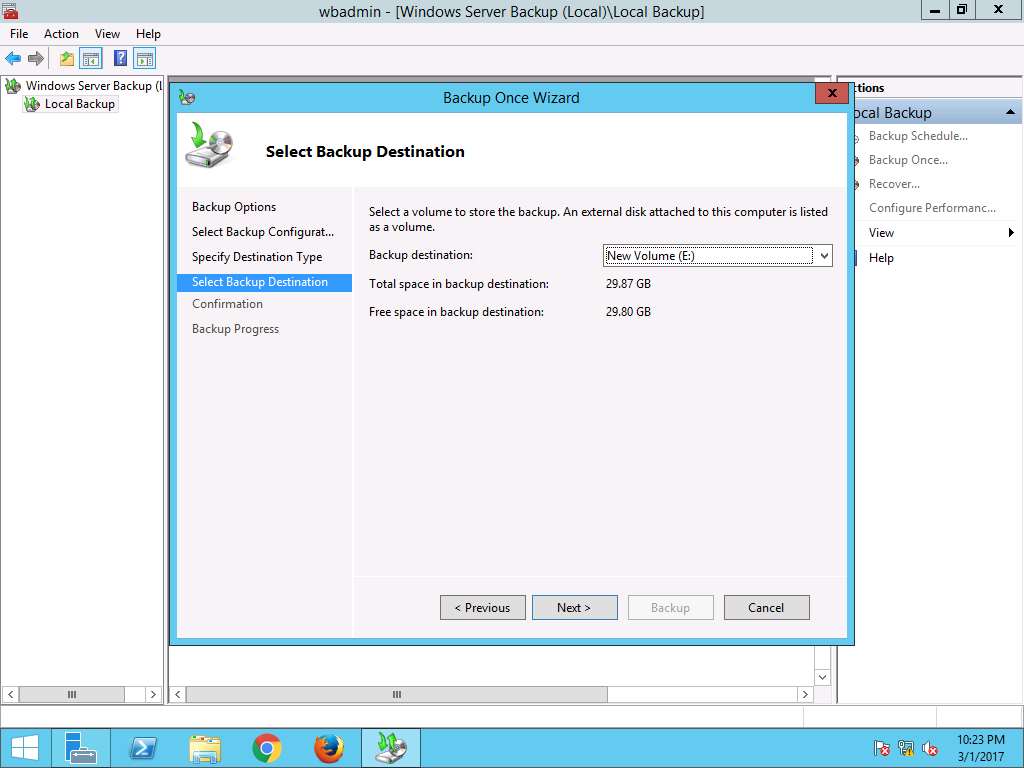
Task: Toggle Show/Hide Console Tree toolbar icon
Action: coord(91,59)
